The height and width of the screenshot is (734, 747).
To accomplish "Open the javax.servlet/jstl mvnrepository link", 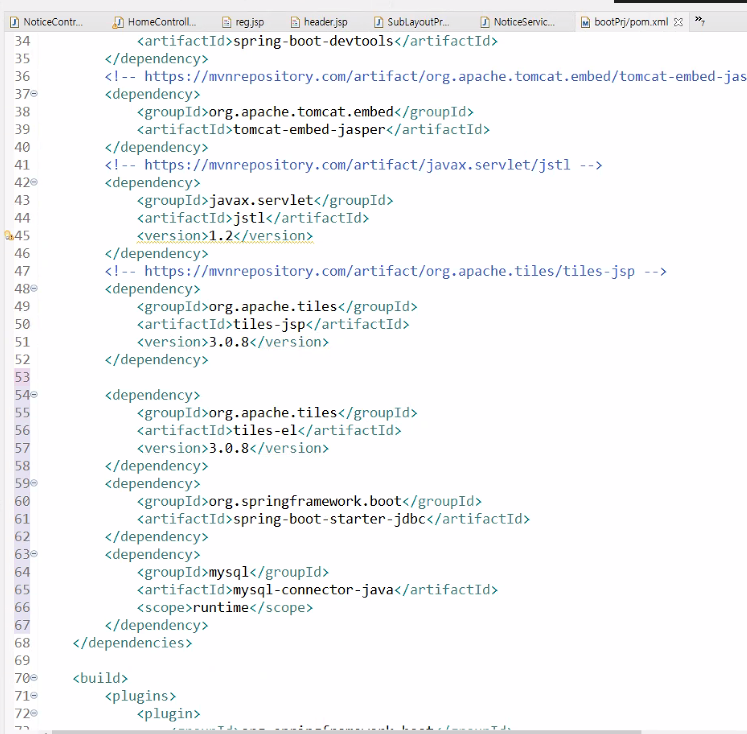I will tap(357, 165).
